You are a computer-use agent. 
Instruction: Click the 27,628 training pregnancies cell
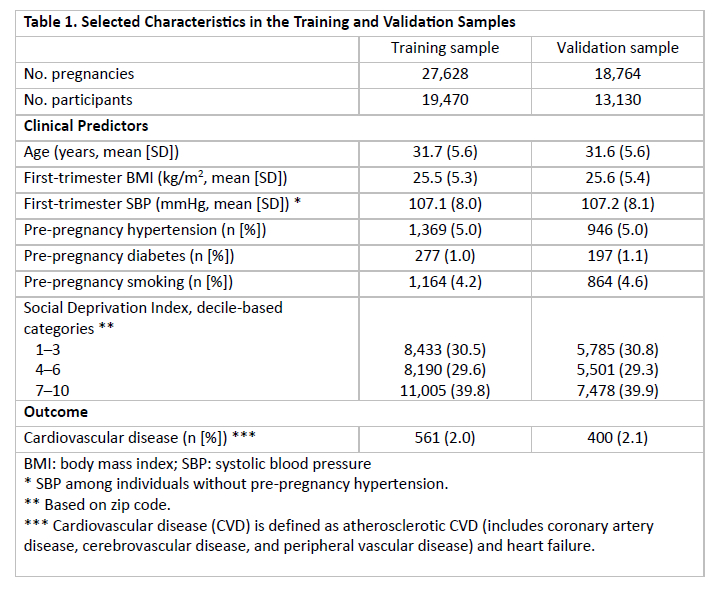click(x=444, y=73)
